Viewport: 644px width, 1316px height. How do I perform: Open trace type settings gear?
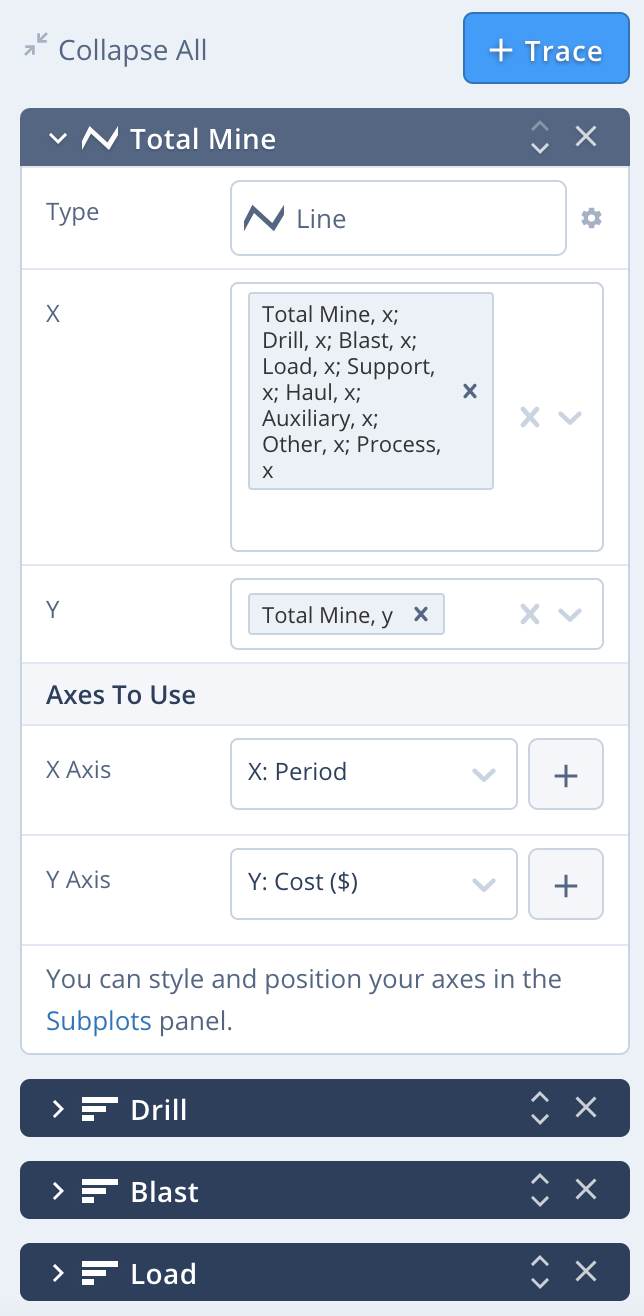click(592, 218)
